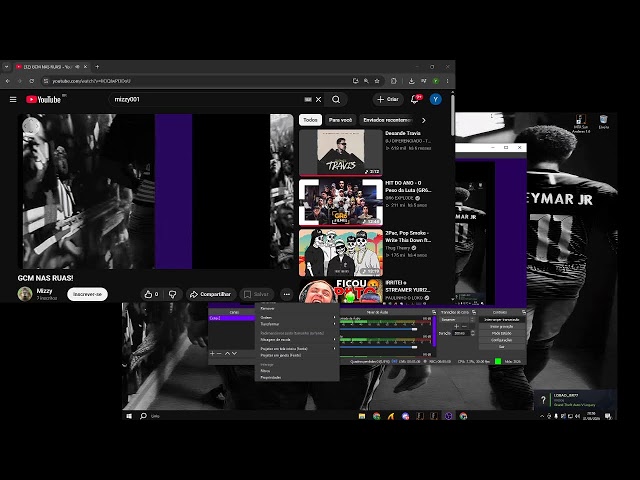Open the YouTube hamburger menu

click(13, 100)
